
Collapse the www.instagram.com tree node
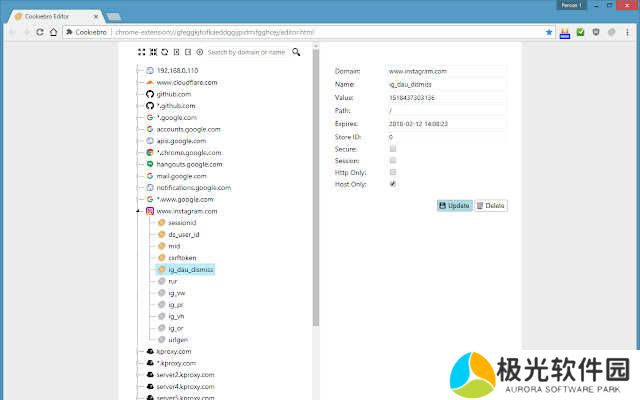(138, 212)
